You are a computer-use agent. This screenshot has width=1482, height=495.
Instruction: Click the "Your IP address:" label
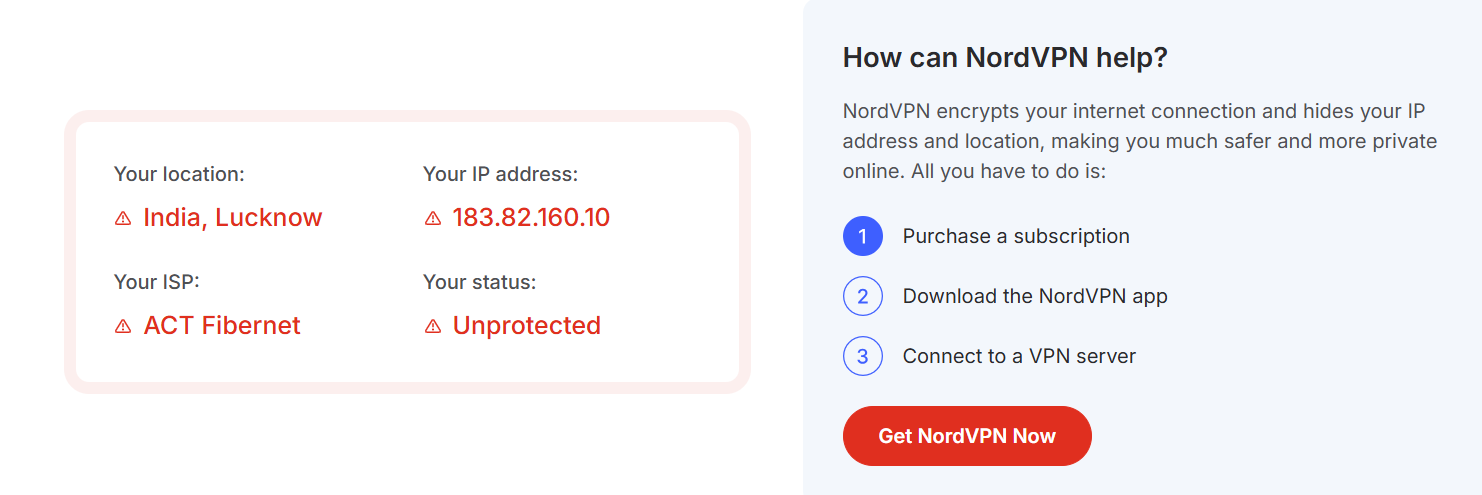(x=500, y=174)
